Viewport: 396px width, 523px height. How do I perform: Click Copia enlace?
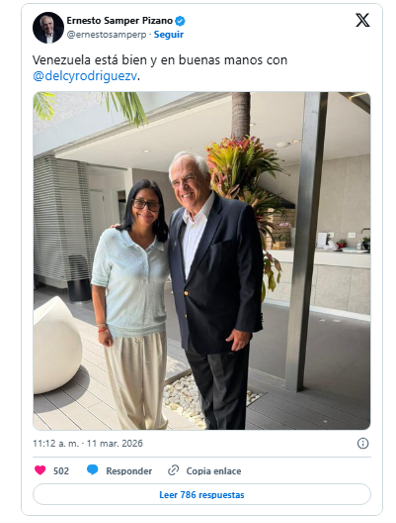(x=214, y=471)
